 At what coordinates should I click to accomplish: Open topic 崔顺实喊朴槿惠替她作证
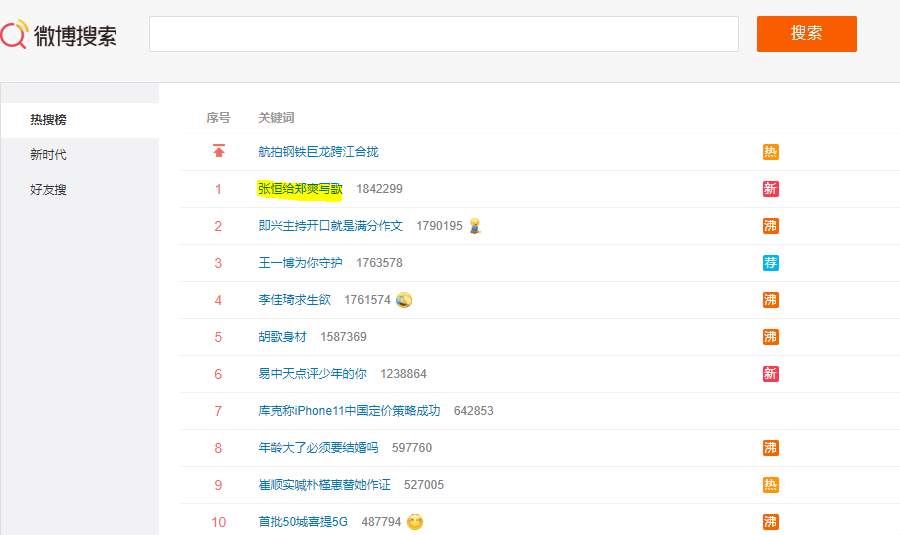pos(324,485)
